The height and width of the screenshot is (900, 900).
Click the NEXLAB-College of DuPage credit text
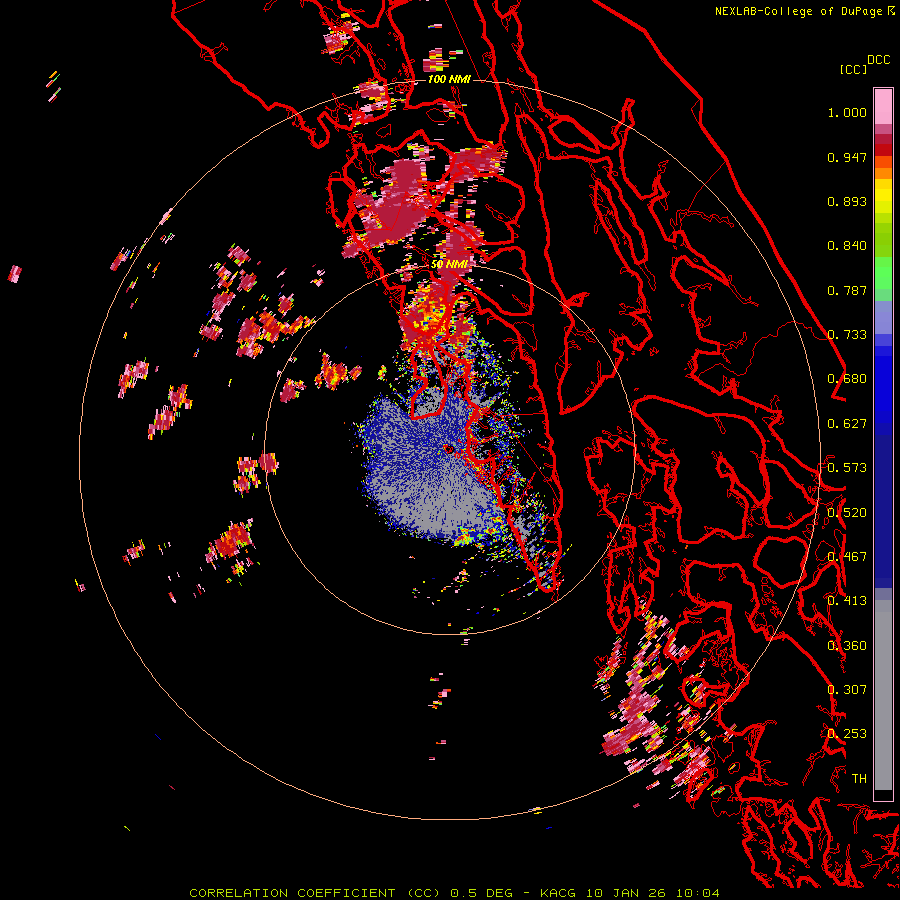coord(805,11)
